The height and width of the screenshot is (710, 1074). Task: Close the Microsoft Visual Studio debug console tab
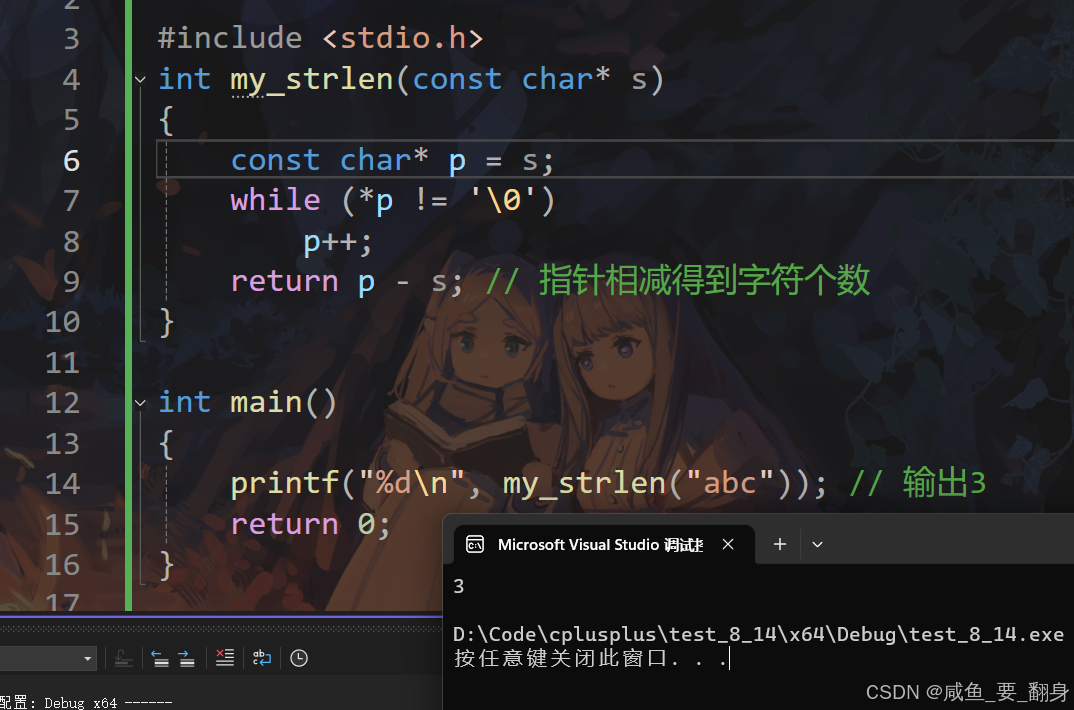tap(728, 544)
